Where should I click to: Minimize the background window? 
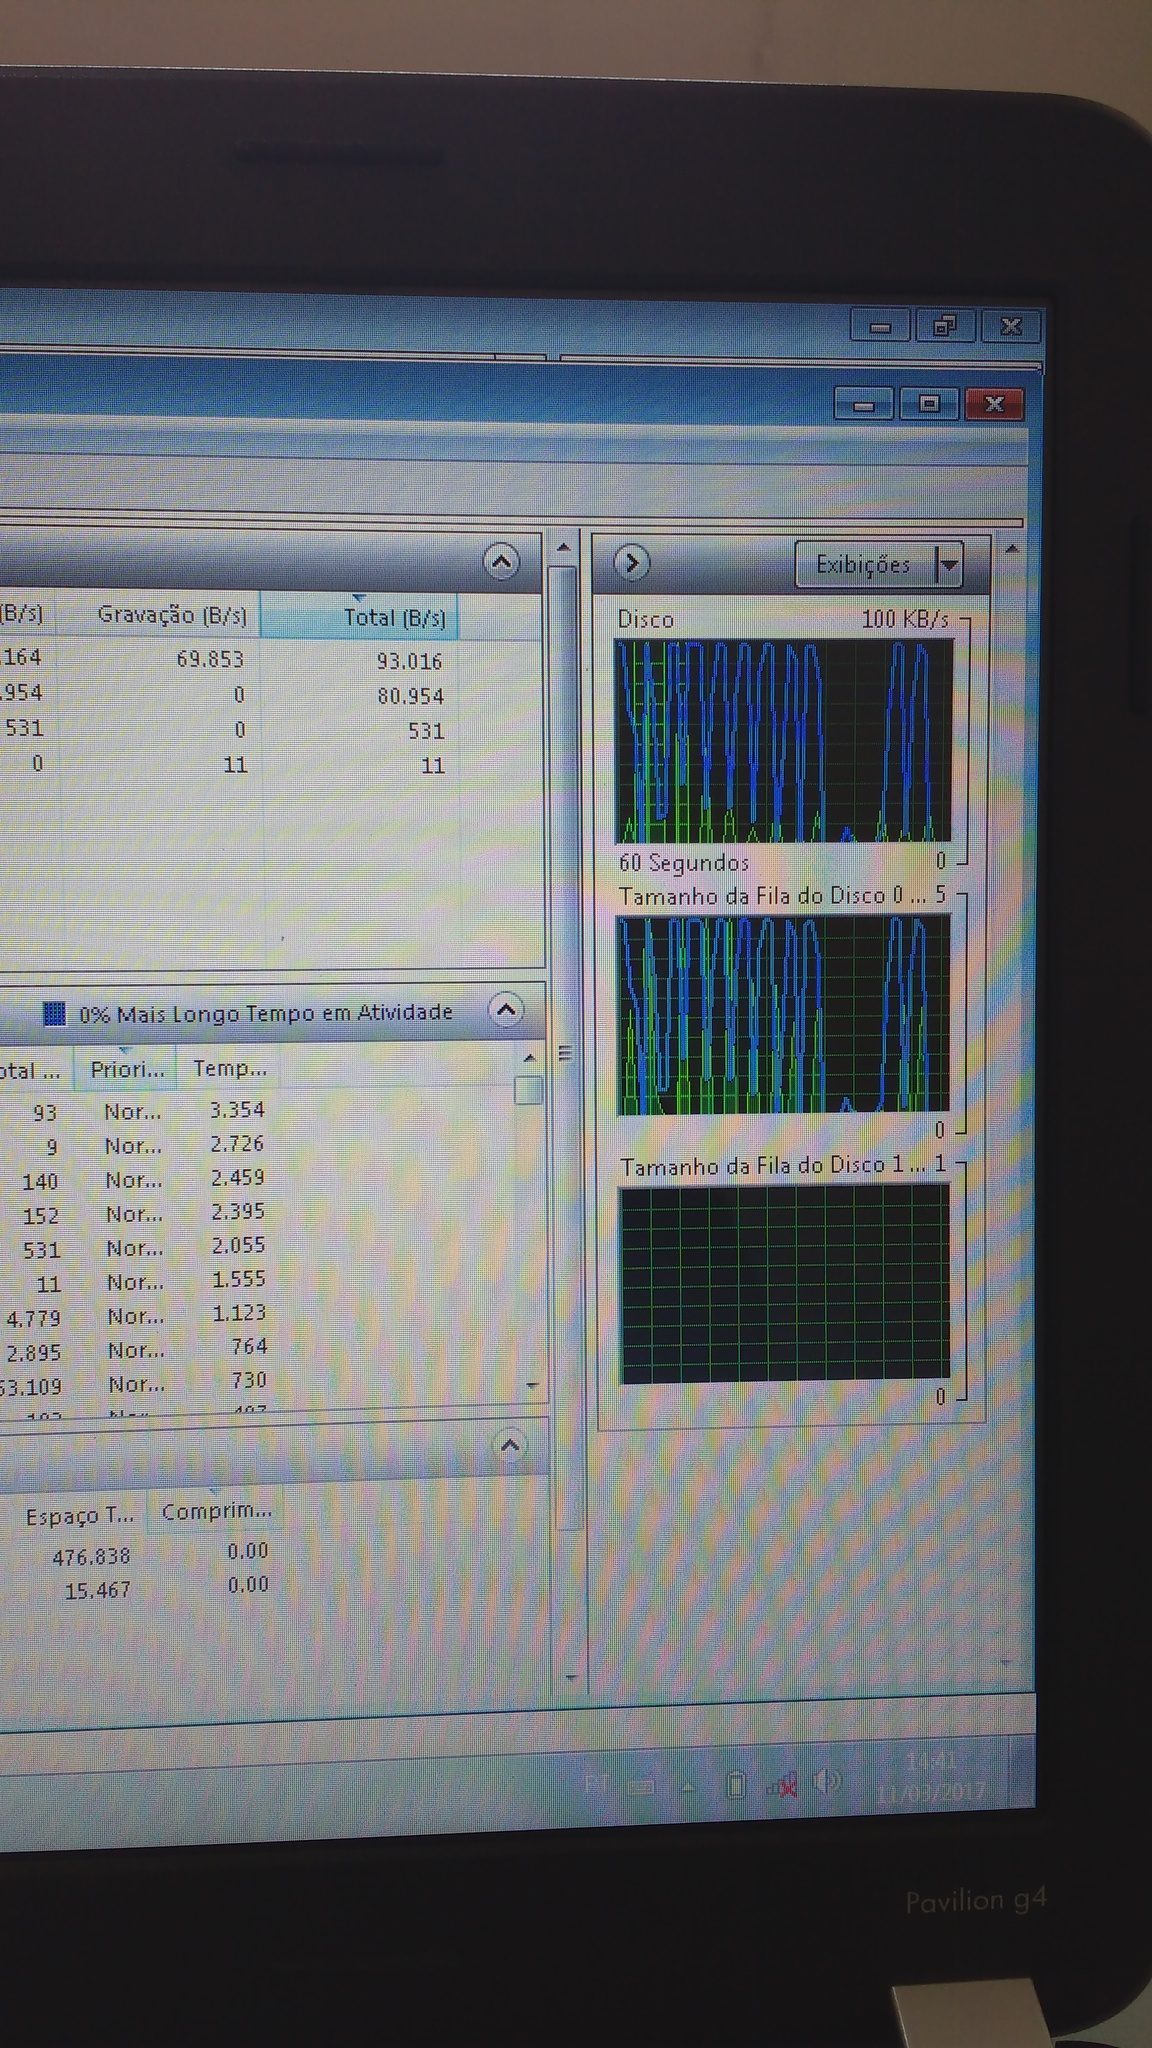880,327
